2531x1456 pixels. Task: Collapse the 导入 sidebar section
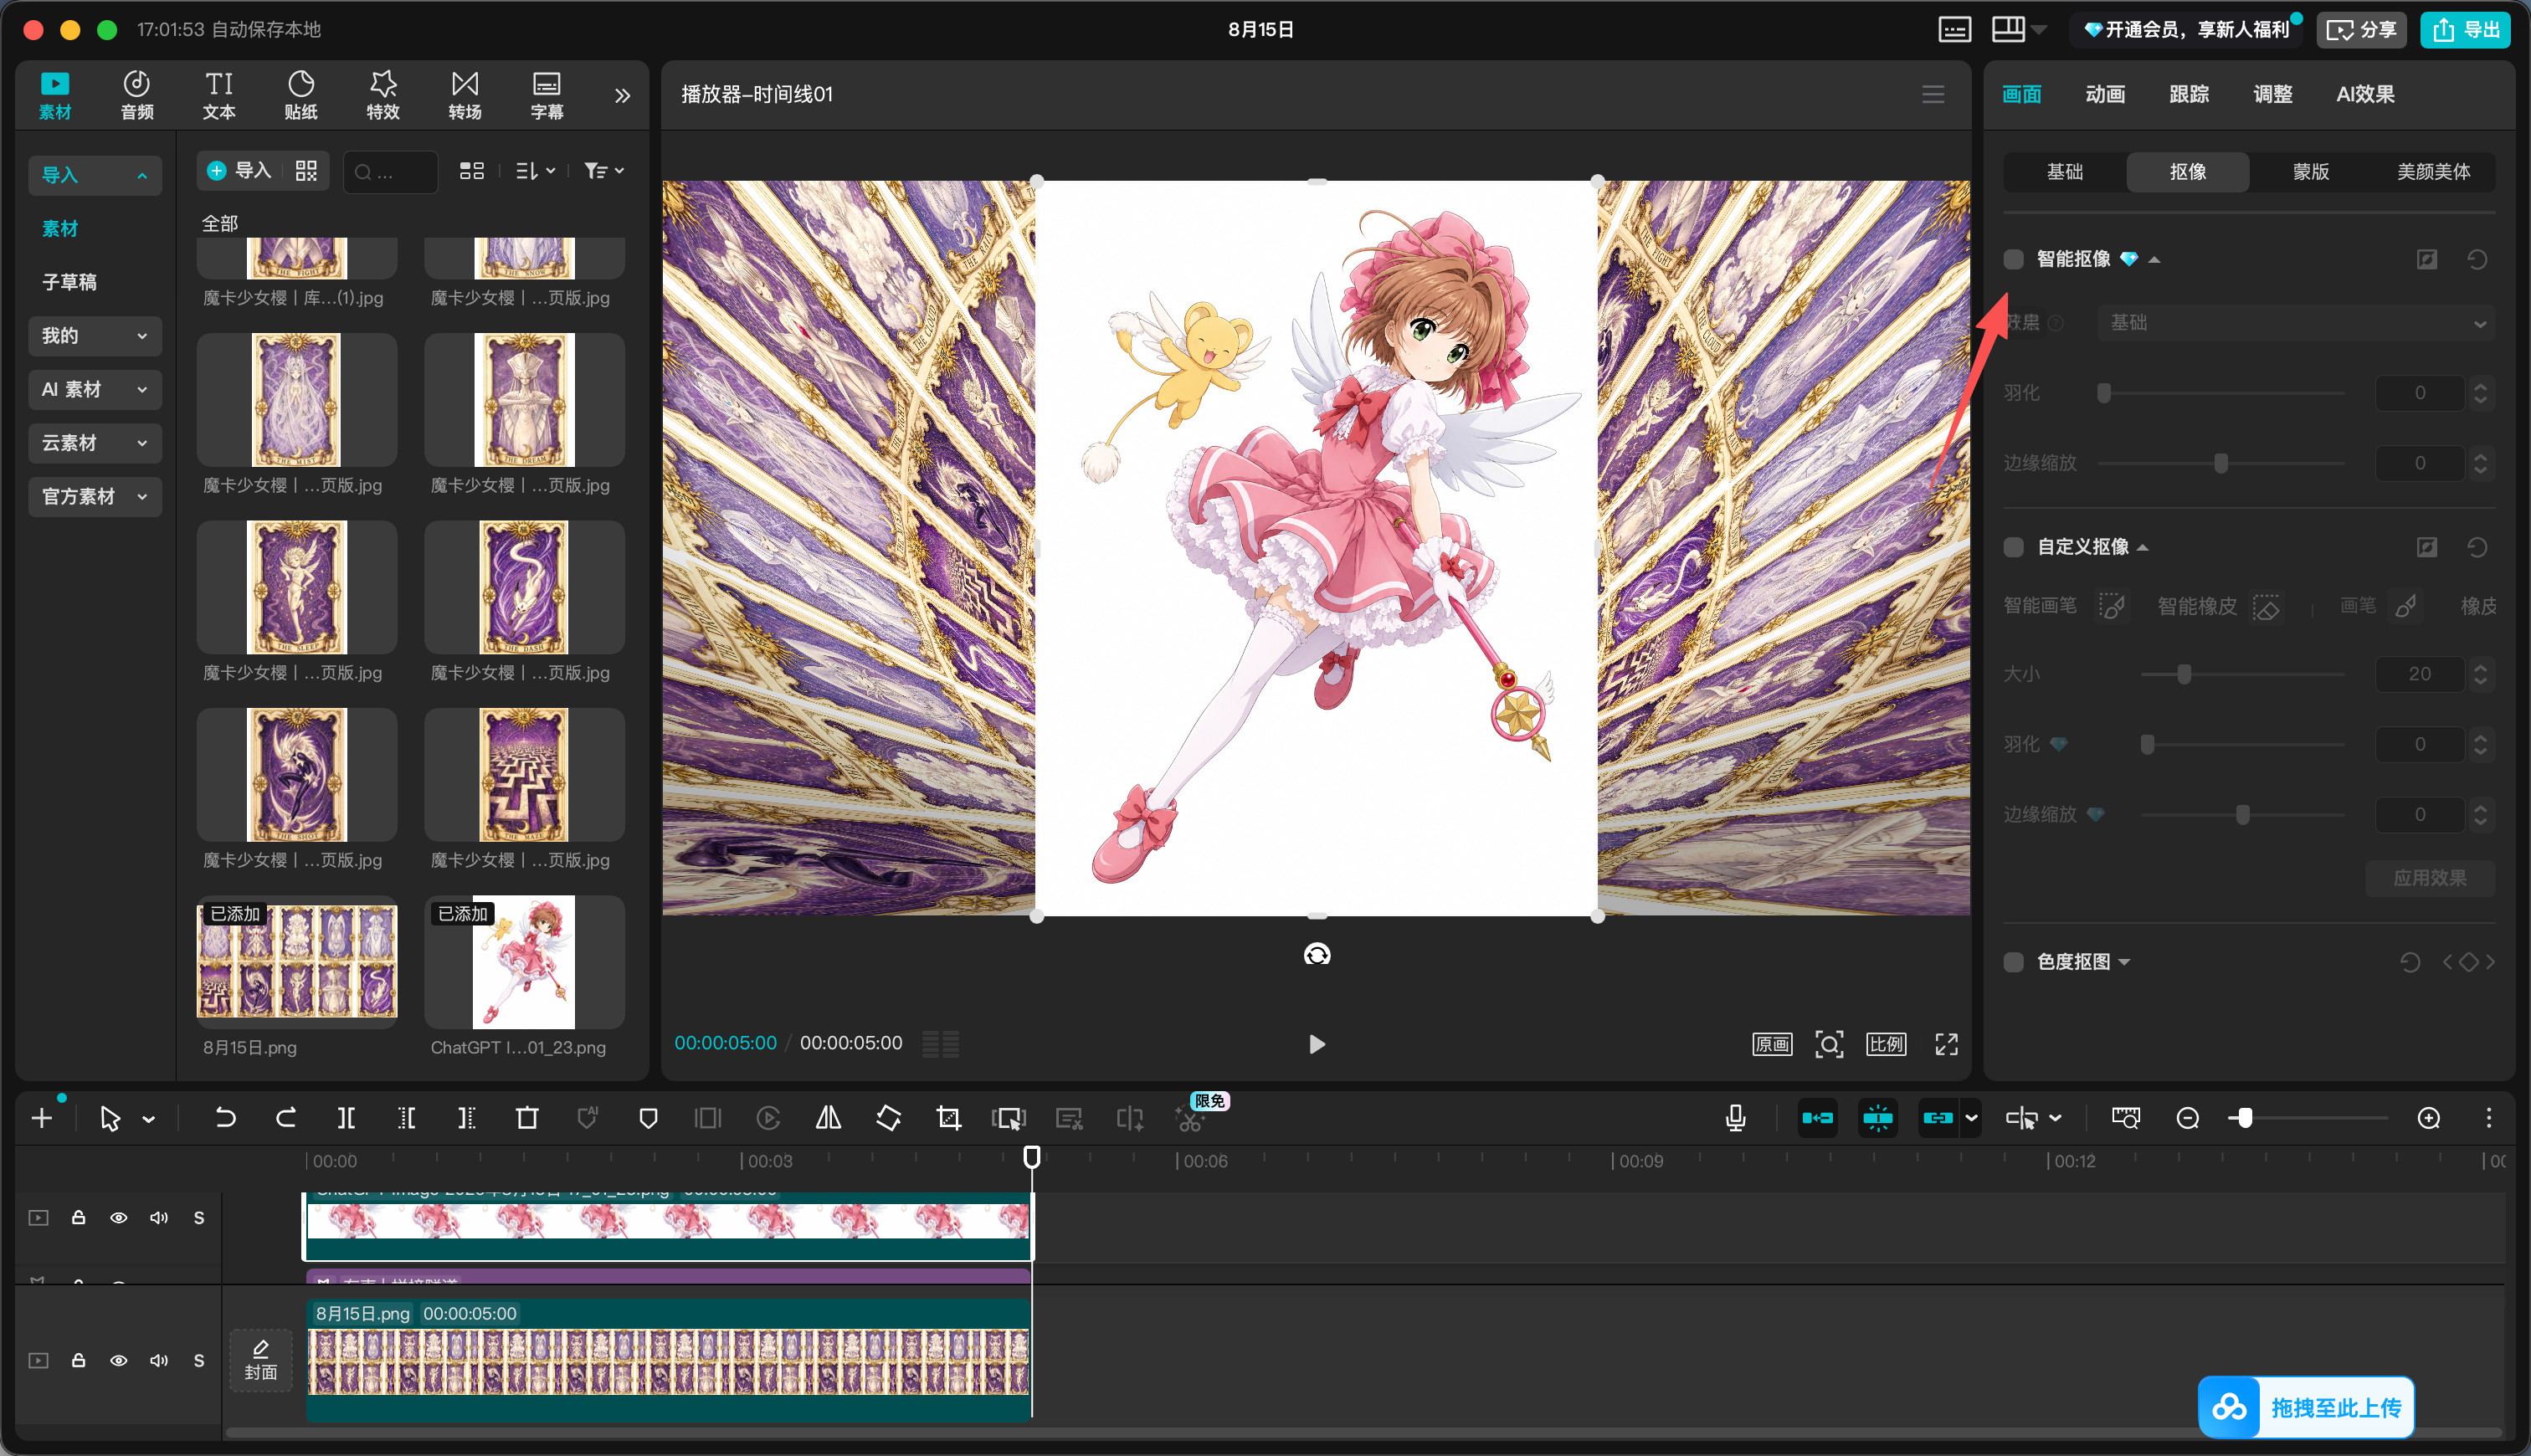coord(95,175)
